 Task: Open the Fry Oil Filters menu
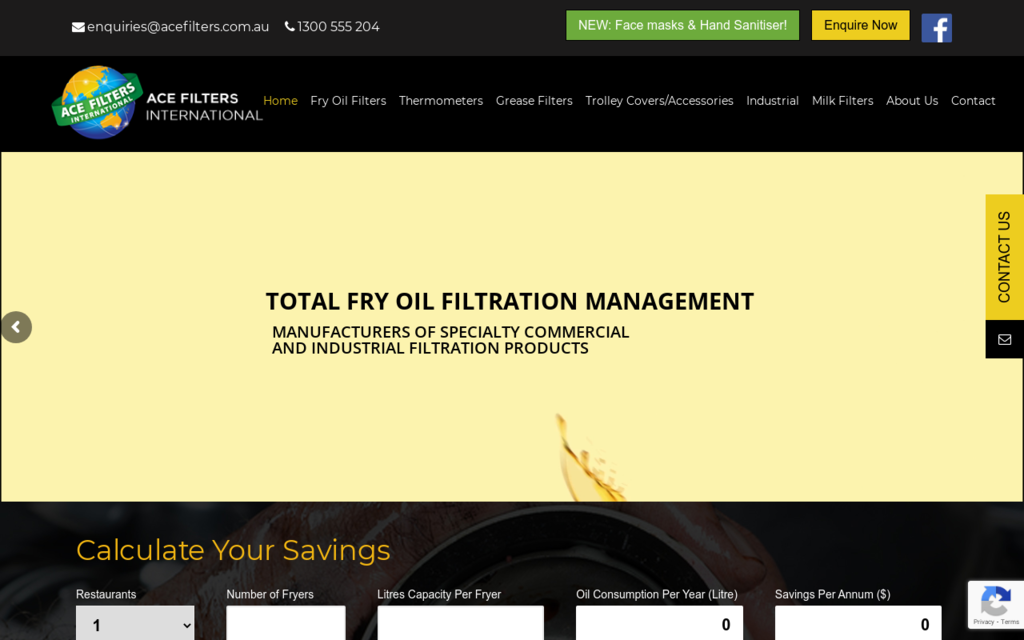click(348, 101)
